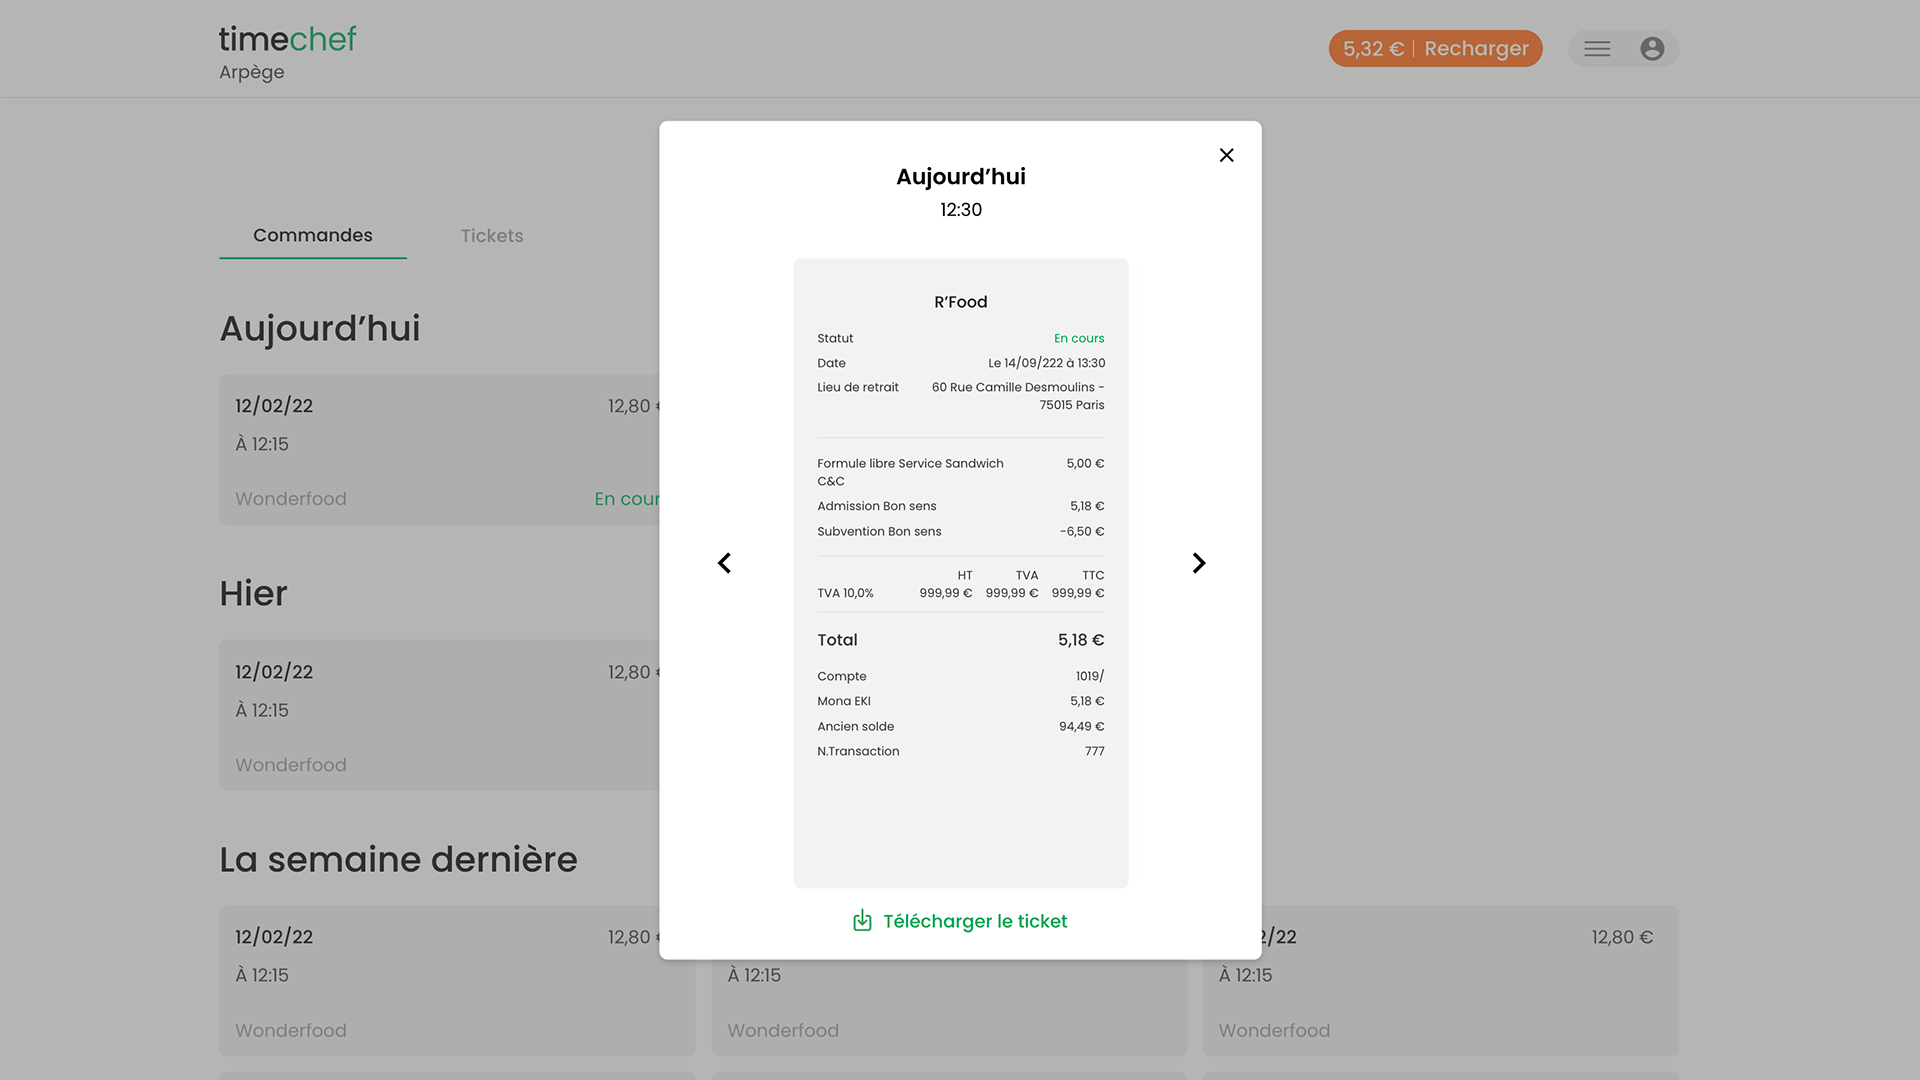Open the Hier Wonderfood order card

(440, 715)
